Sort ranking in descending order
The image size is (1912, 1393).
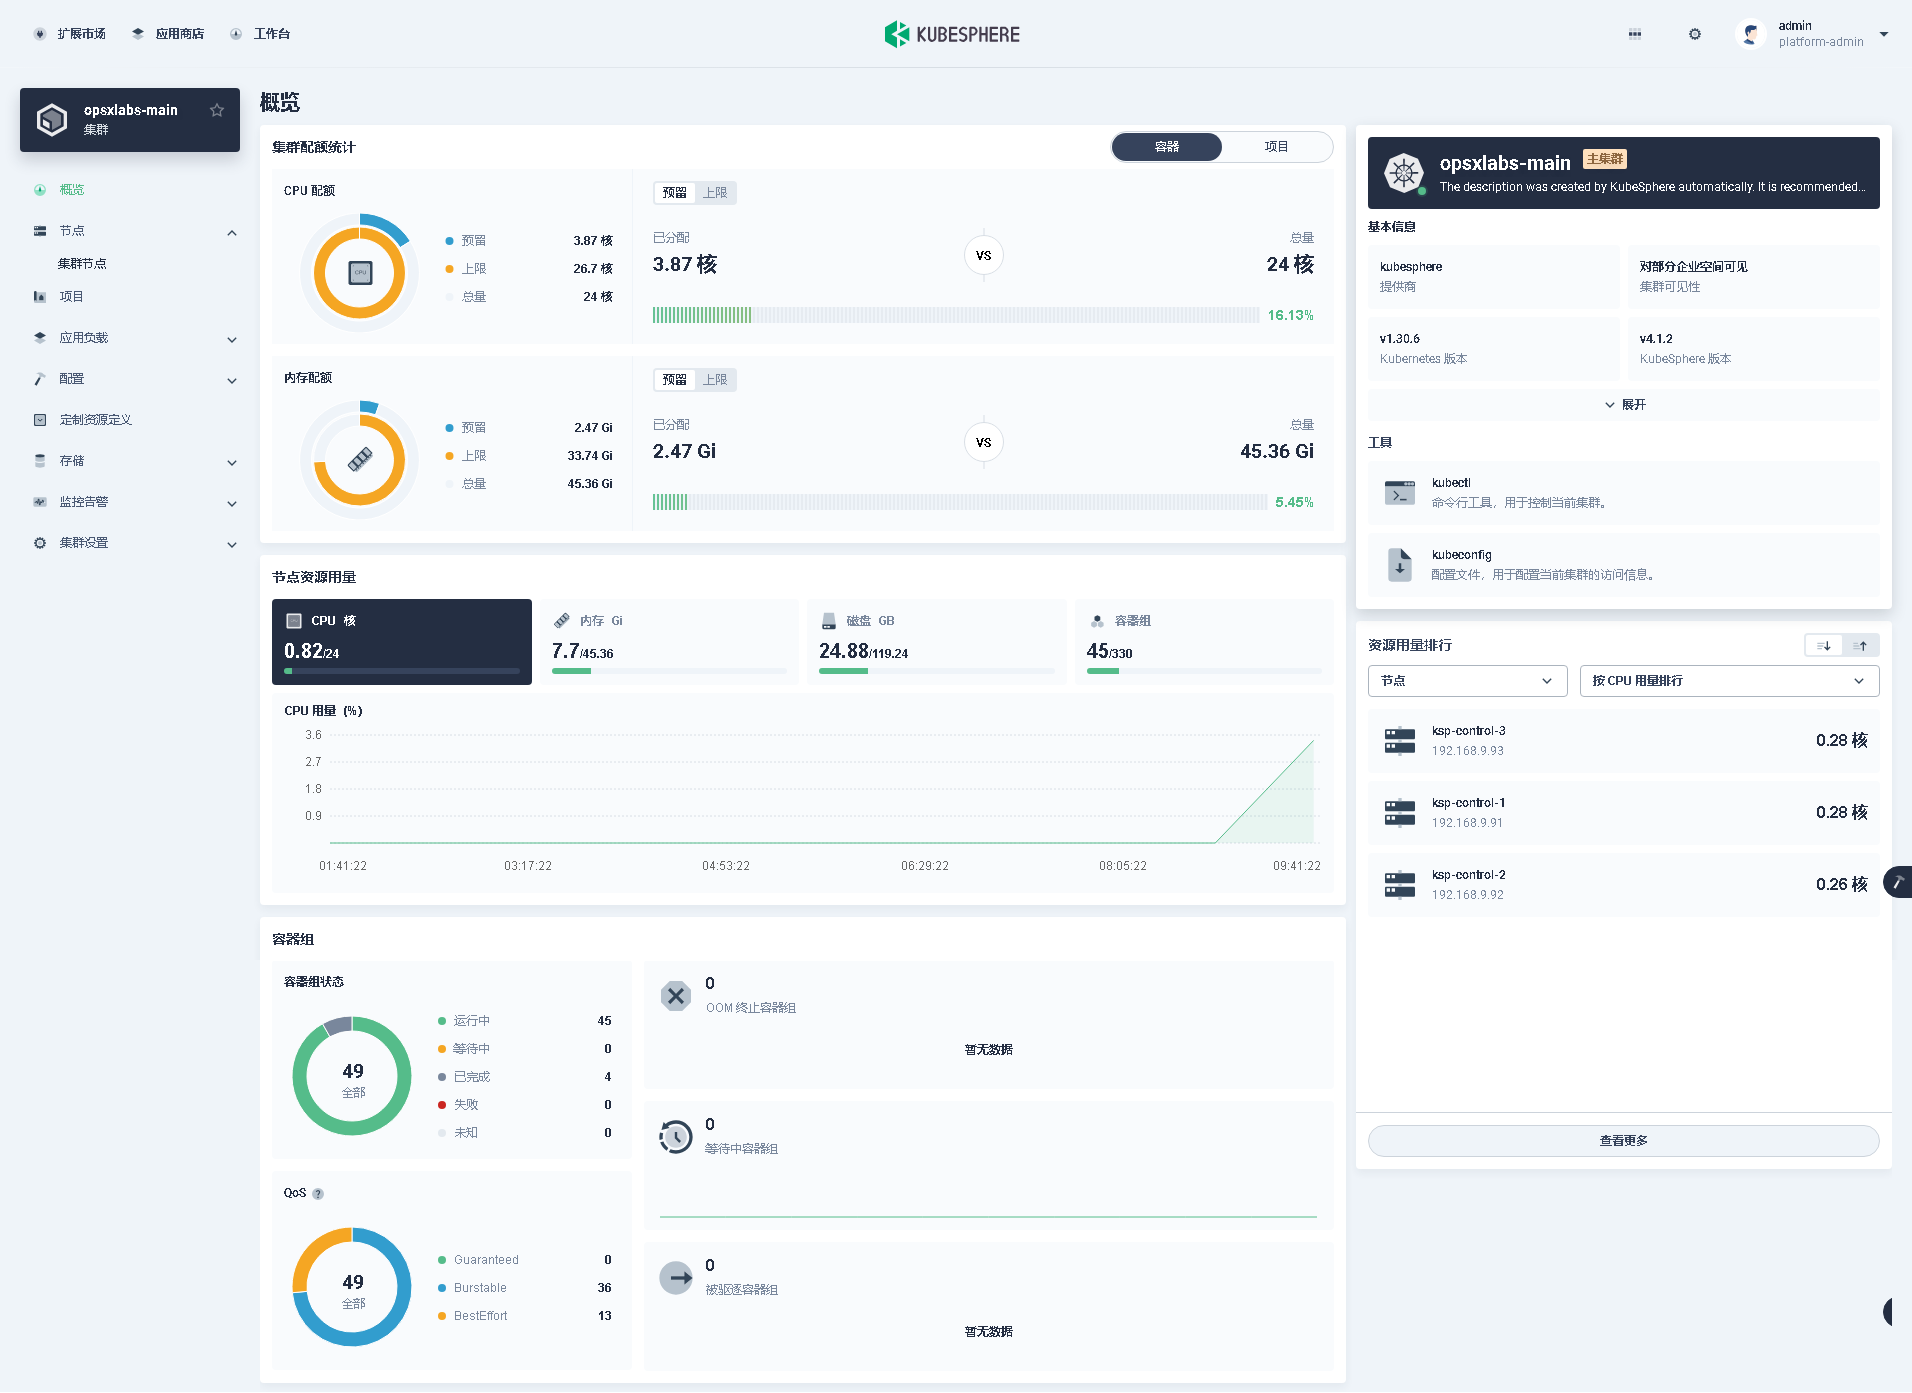(x=1823, y=646)
